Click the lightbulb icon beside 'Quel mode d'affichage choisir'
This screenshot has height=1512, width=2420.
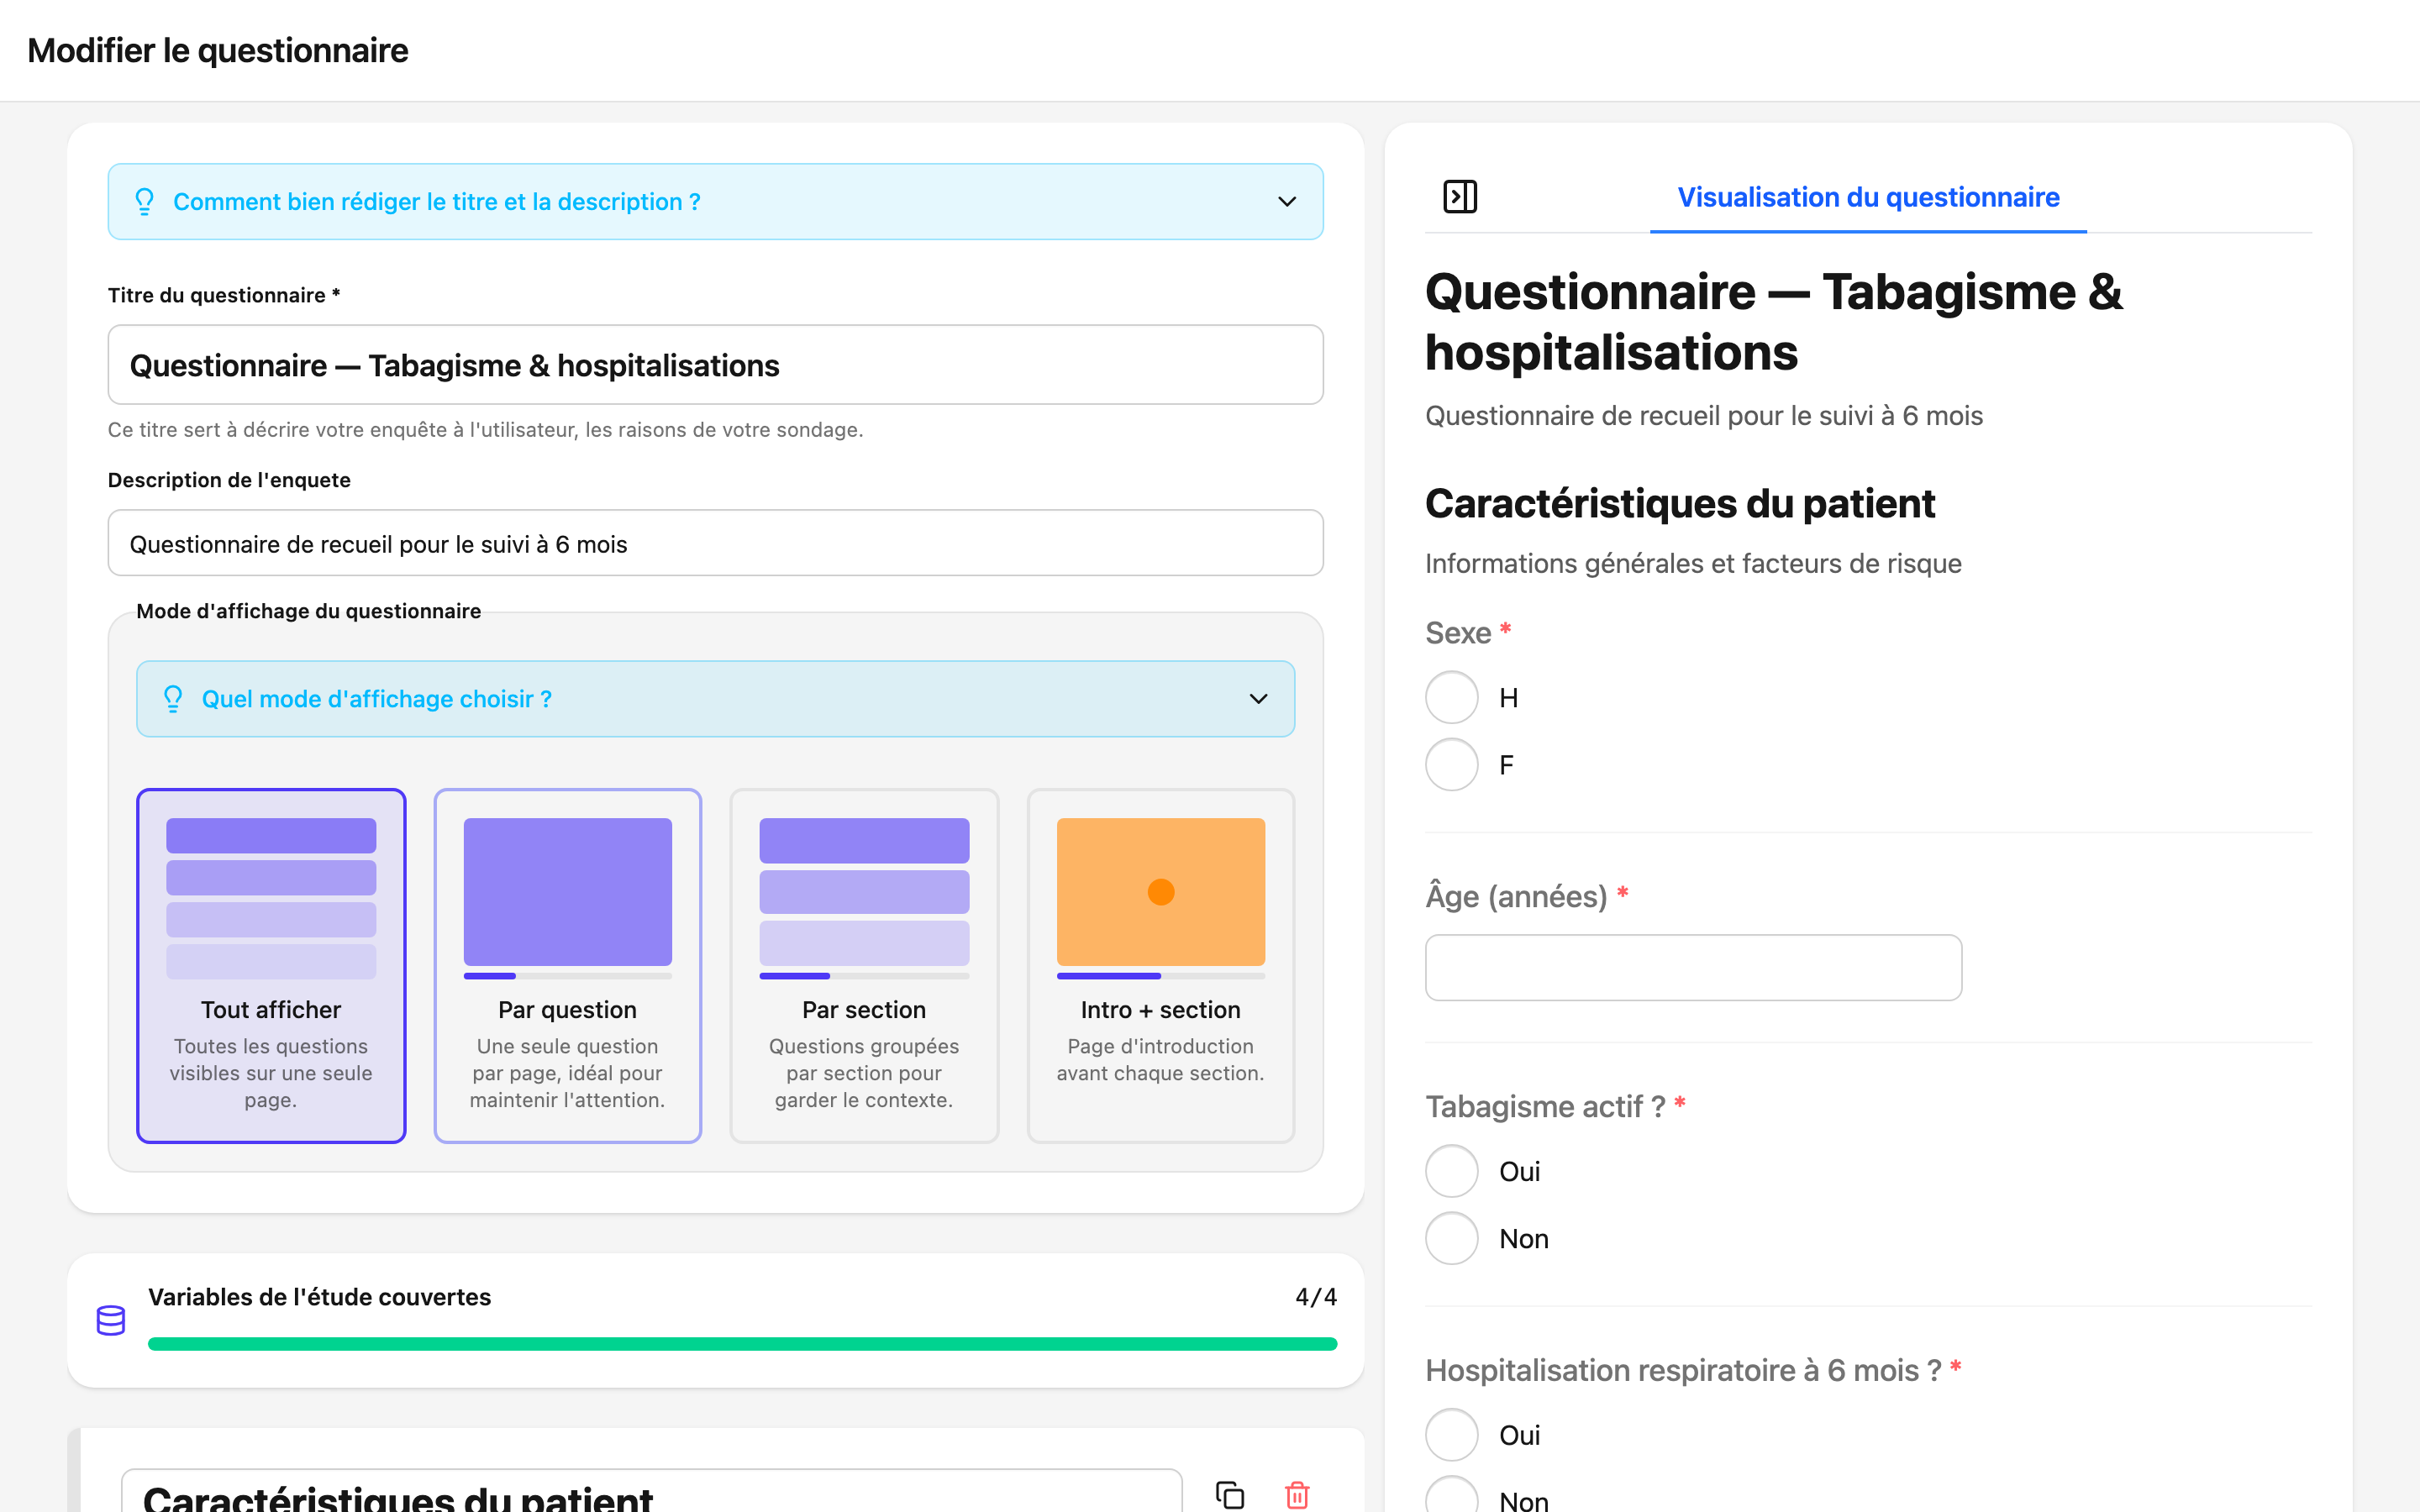(173, 699)
